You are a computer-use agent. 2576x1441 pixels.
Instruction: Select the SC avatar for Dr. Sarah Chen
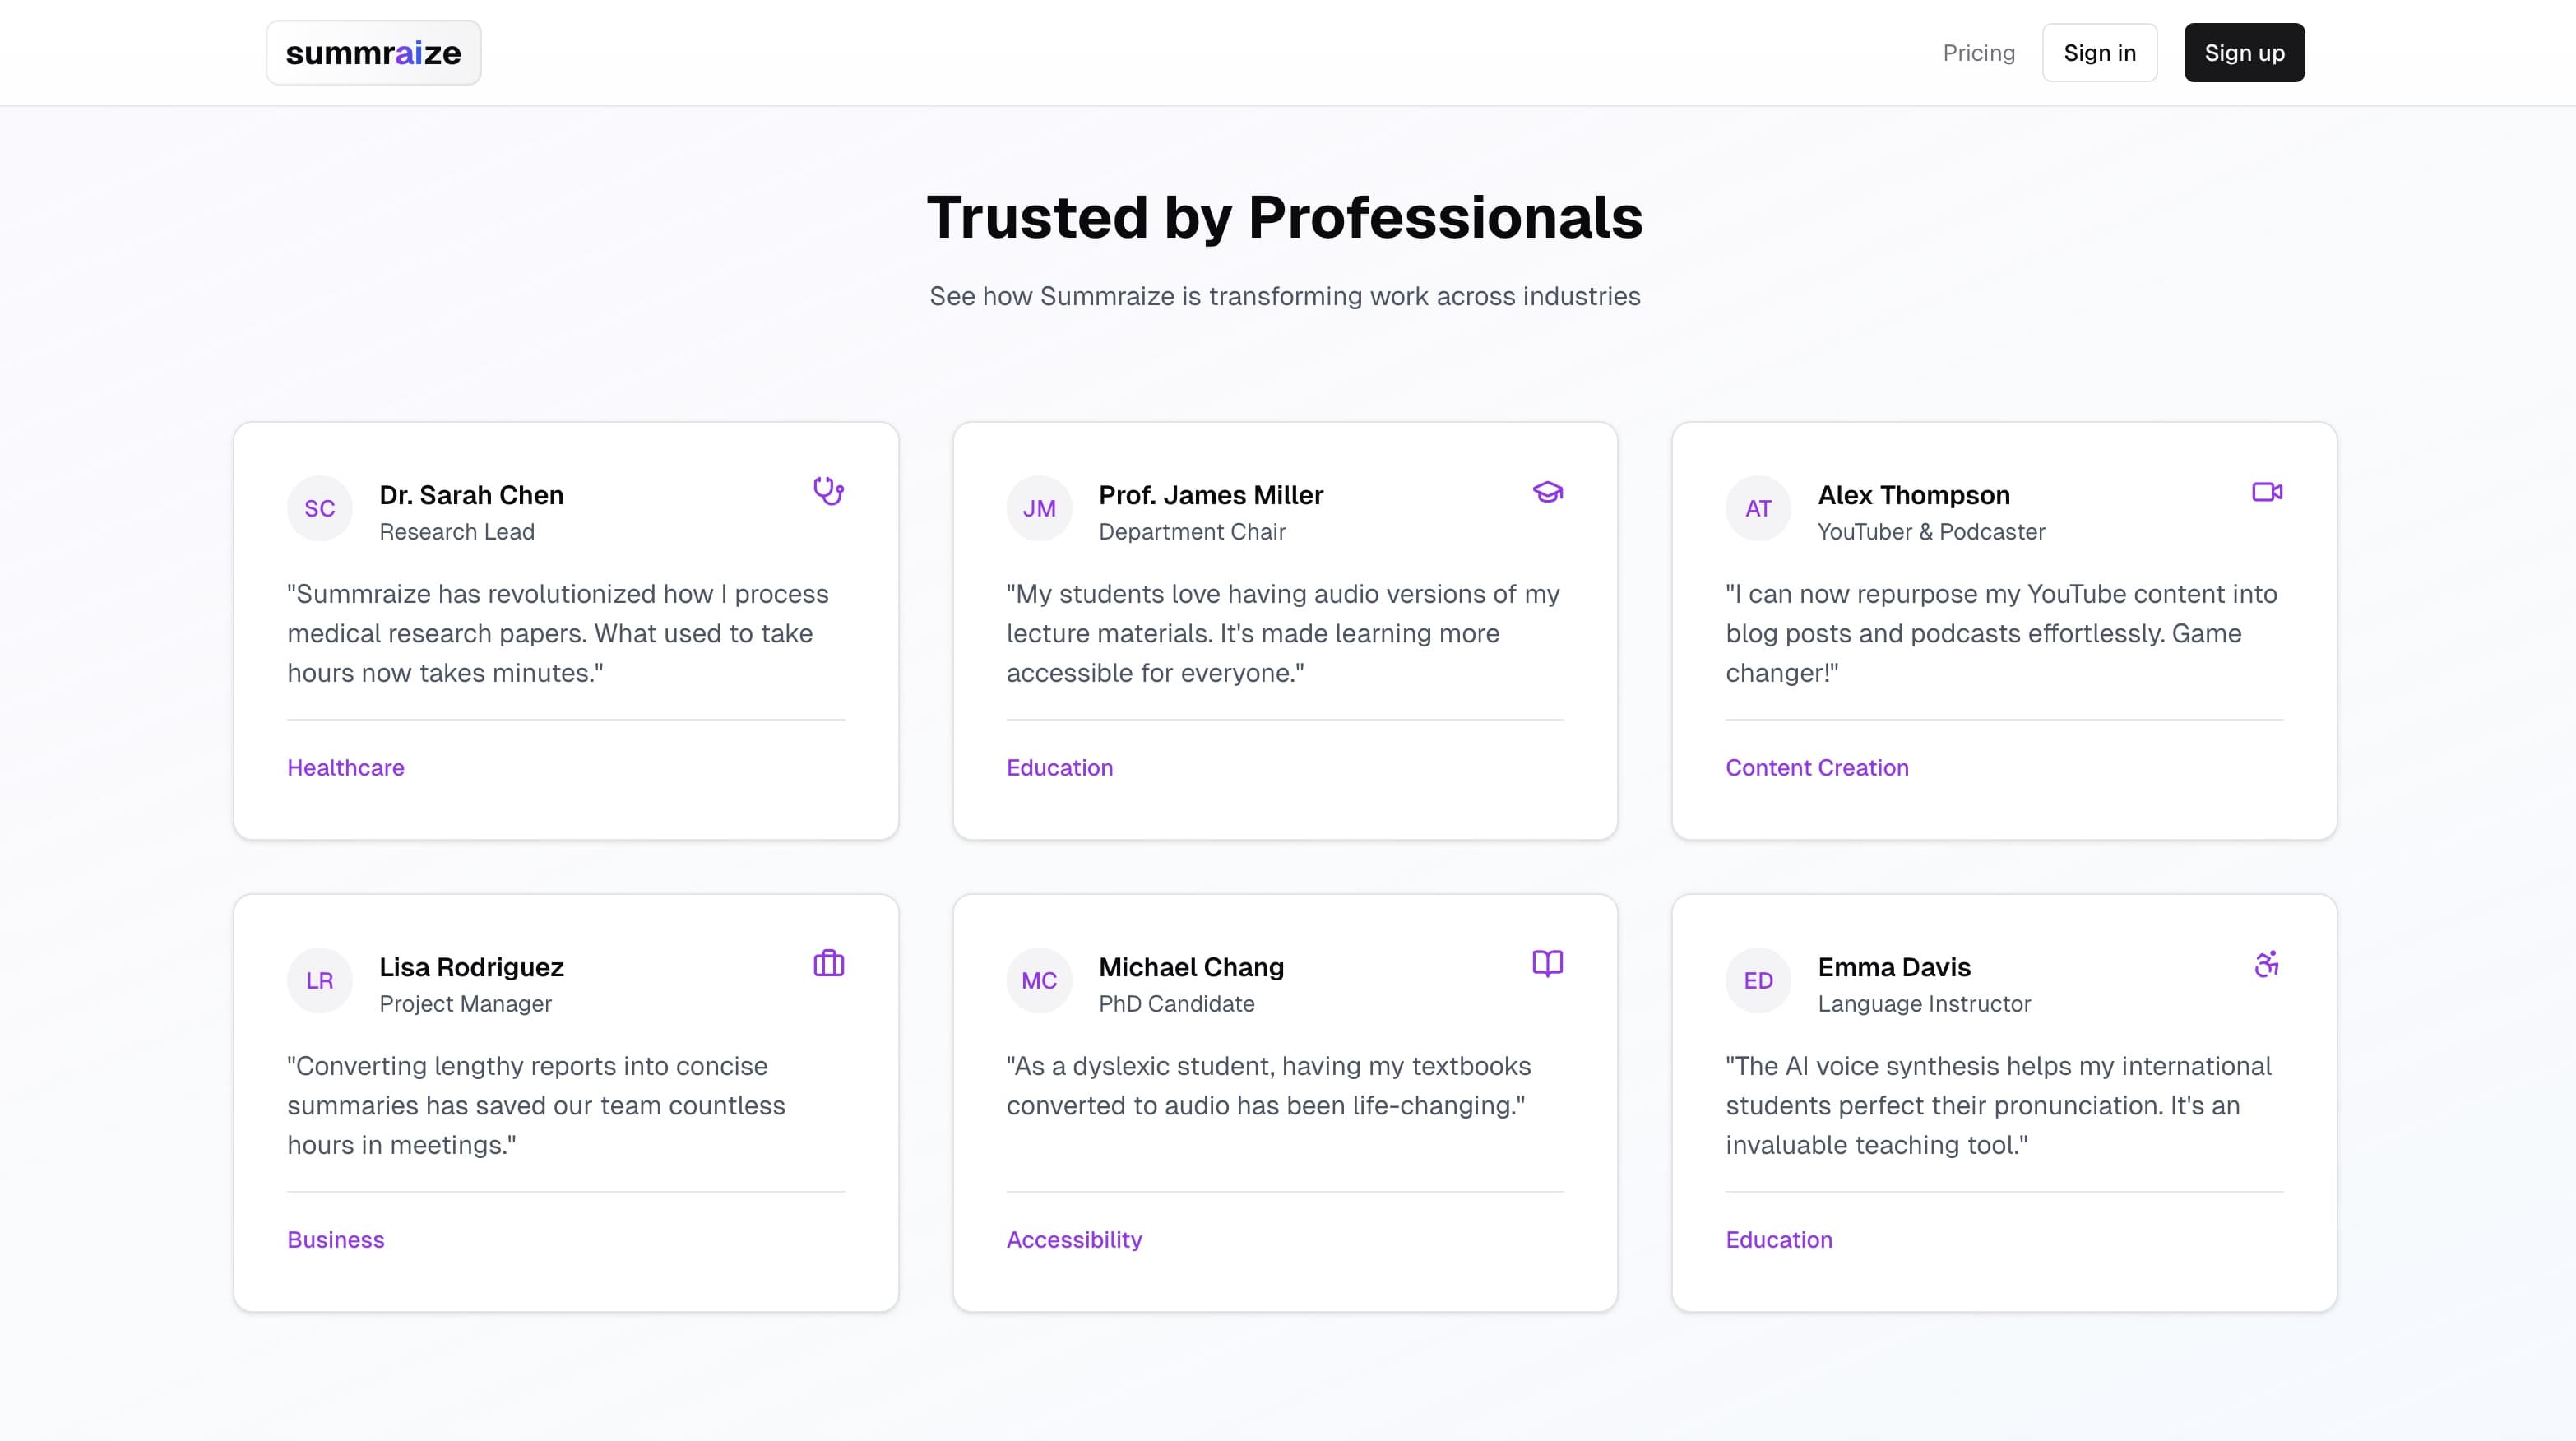(319, 508)
